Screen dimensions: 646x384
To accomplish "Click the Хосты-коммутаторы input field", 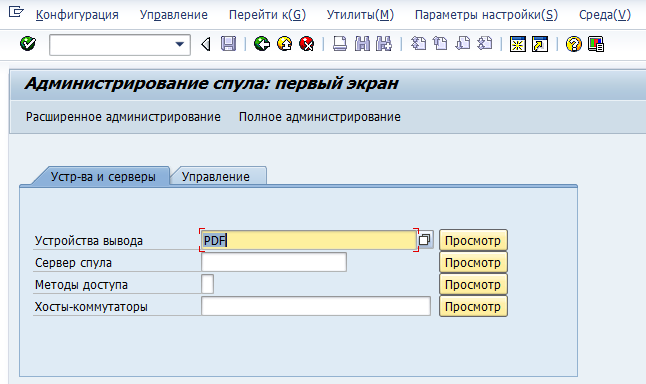I will point(316,306).
